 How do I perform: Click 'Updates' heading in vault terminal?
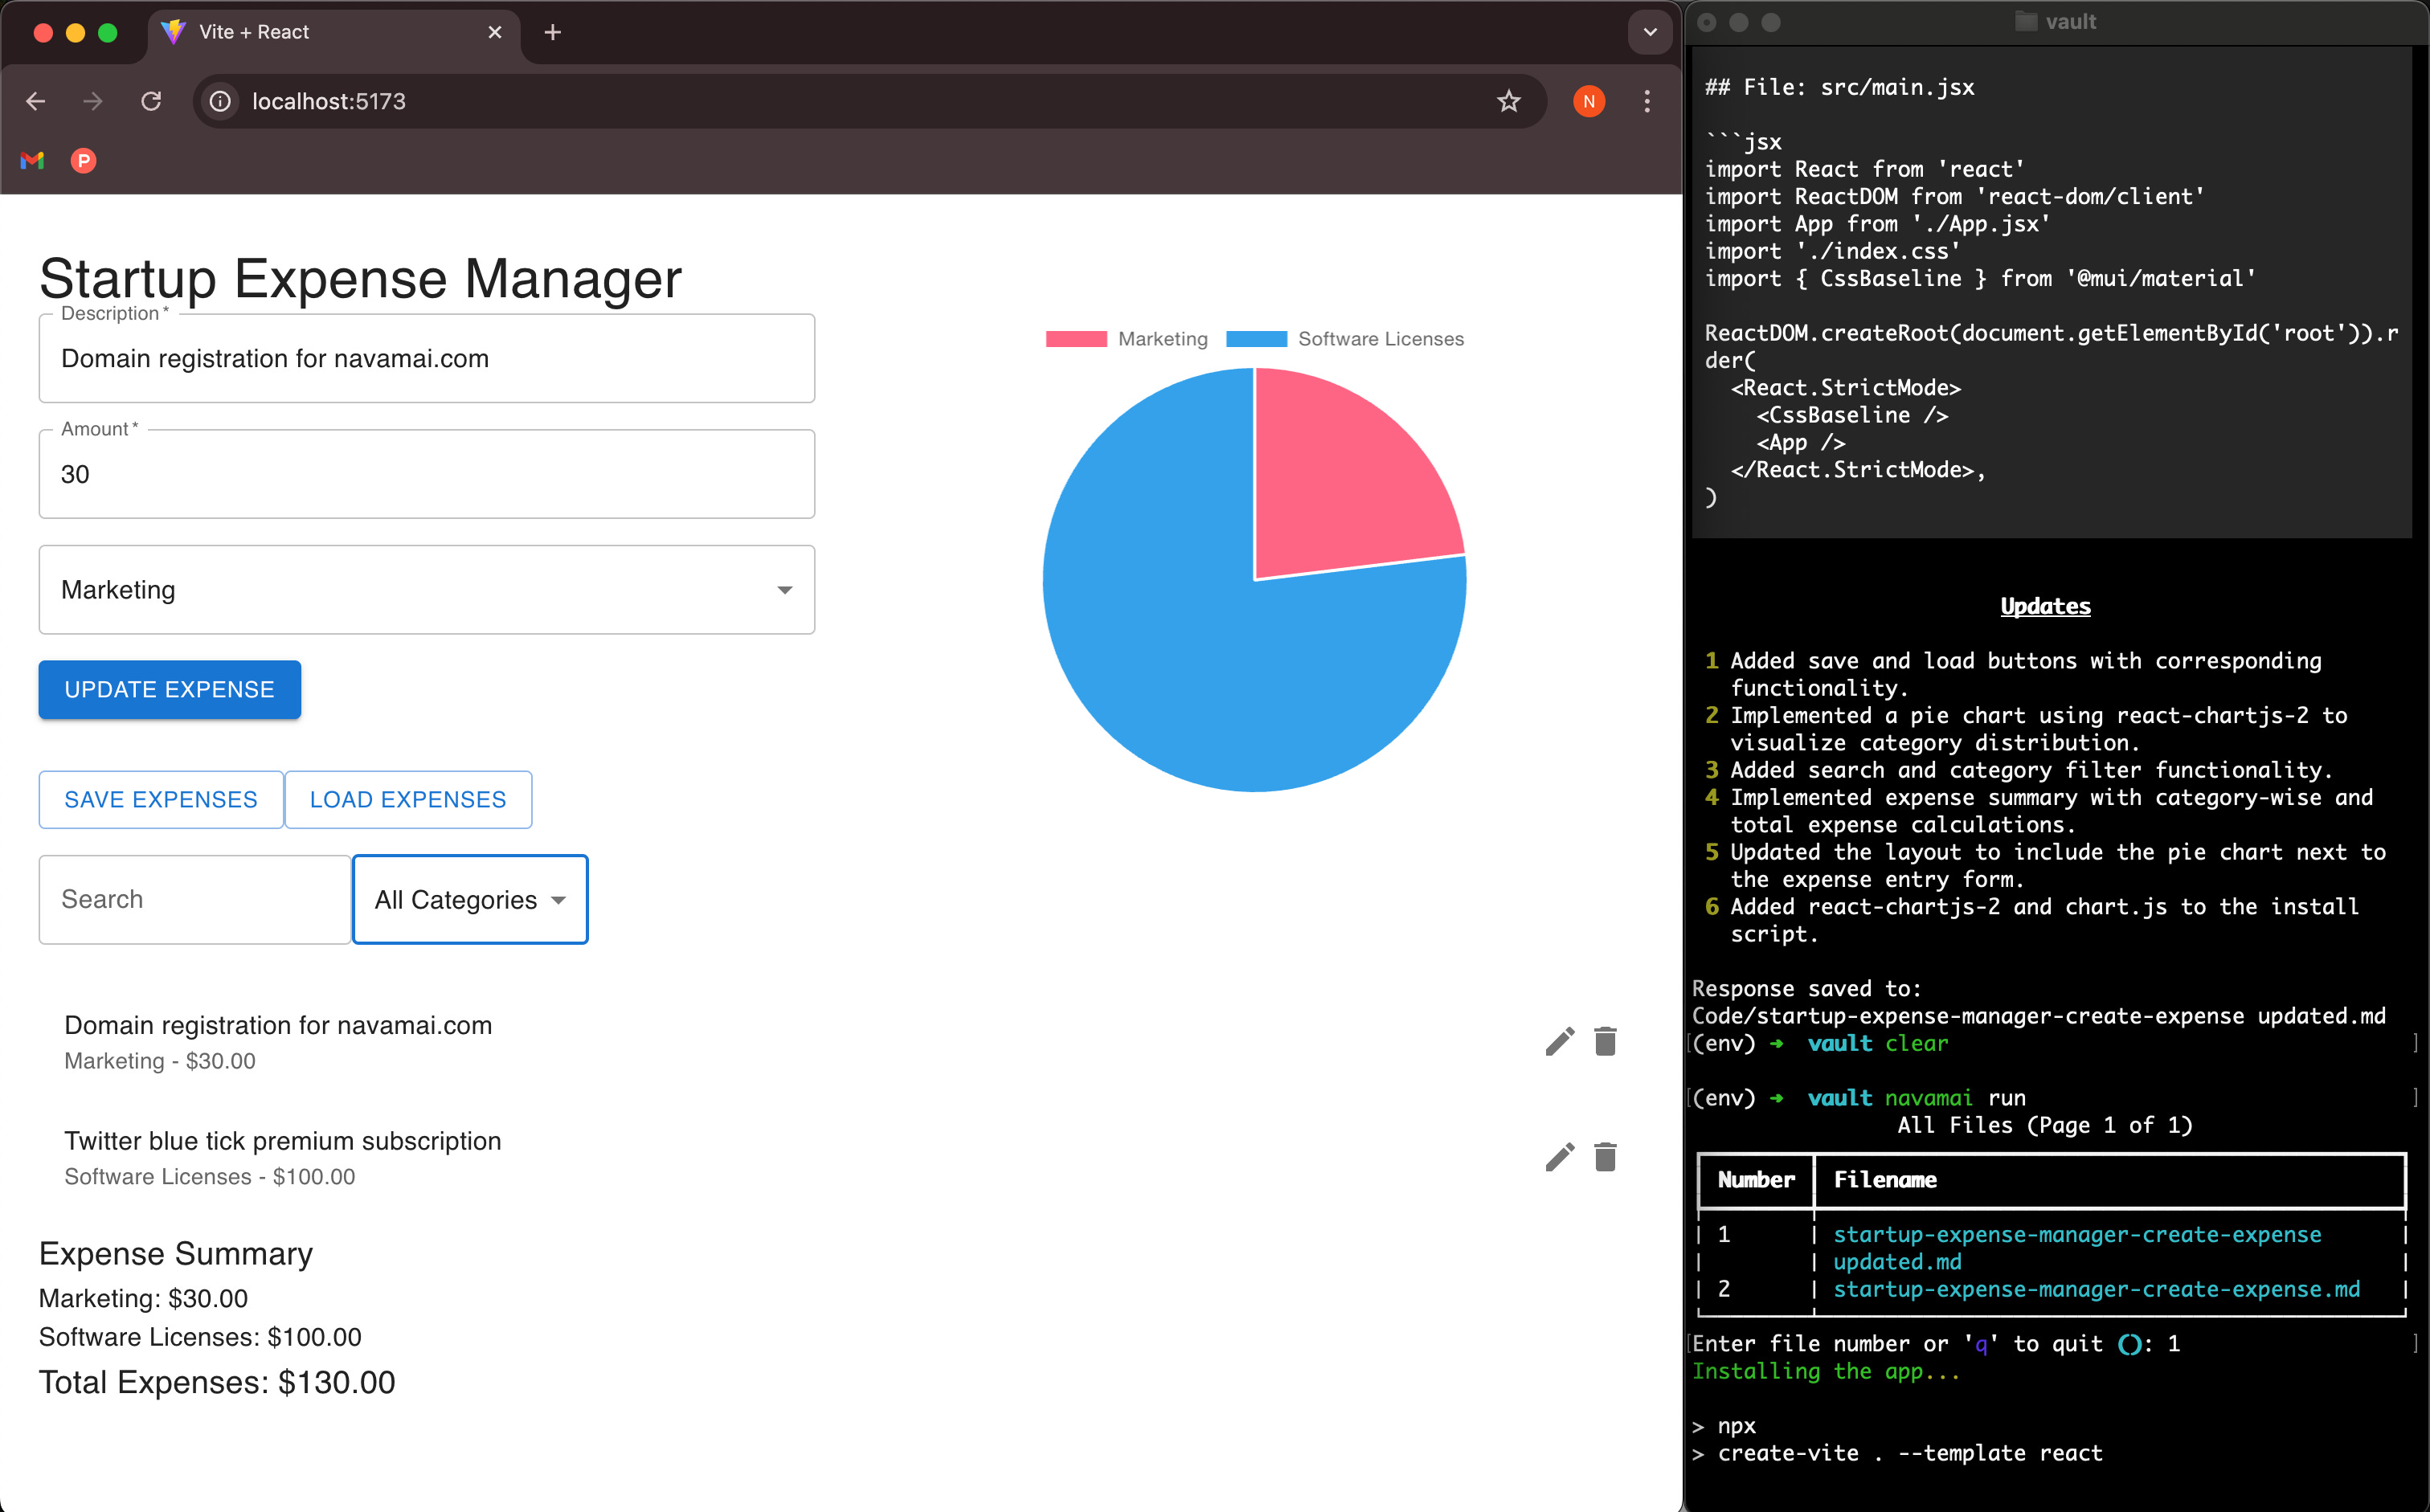click(2045, 606)
